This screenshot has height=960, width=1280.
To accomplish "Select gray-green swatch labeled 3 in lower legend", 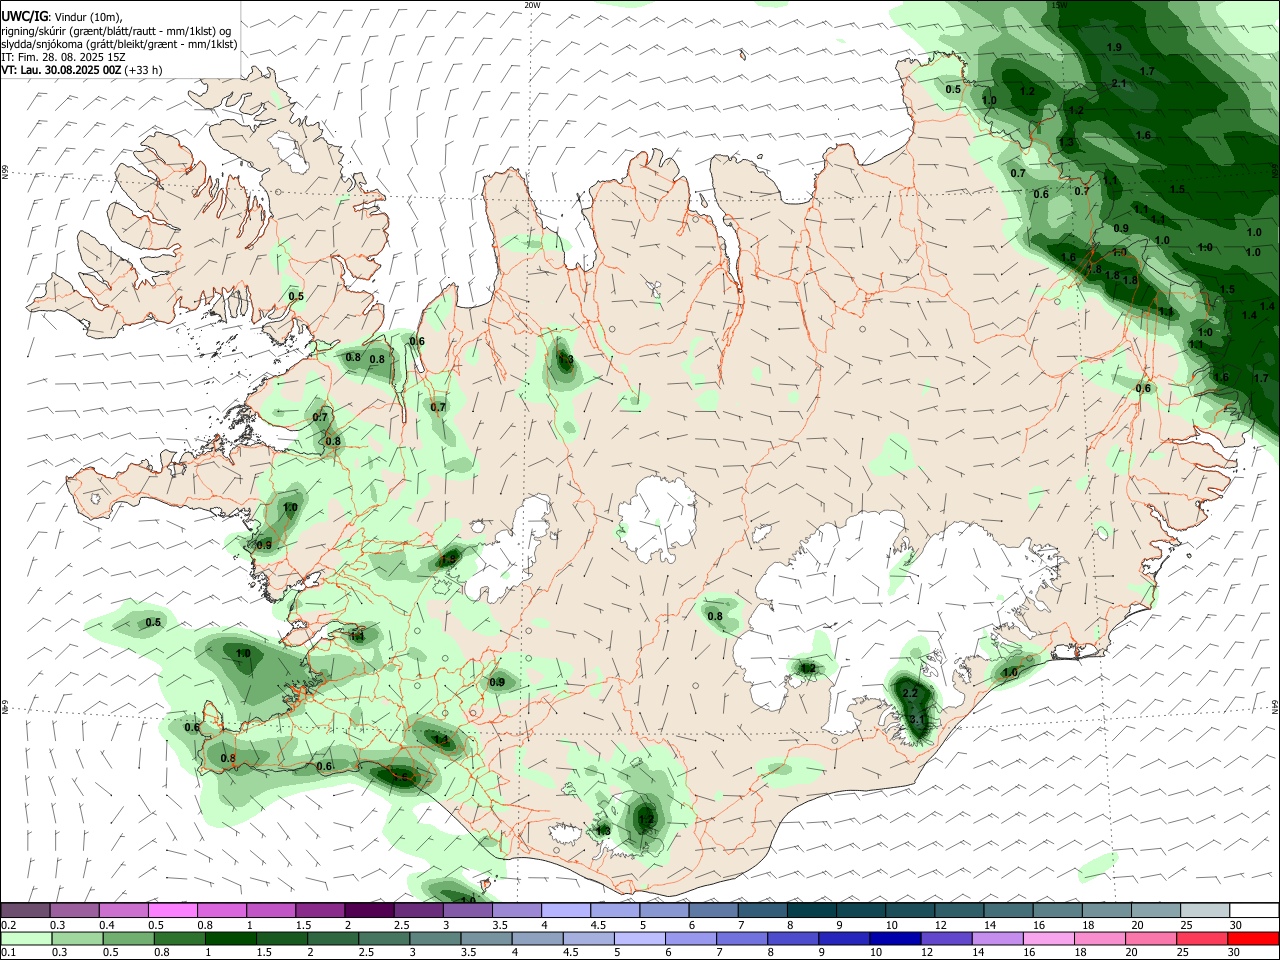I will [x=435, y=938].
